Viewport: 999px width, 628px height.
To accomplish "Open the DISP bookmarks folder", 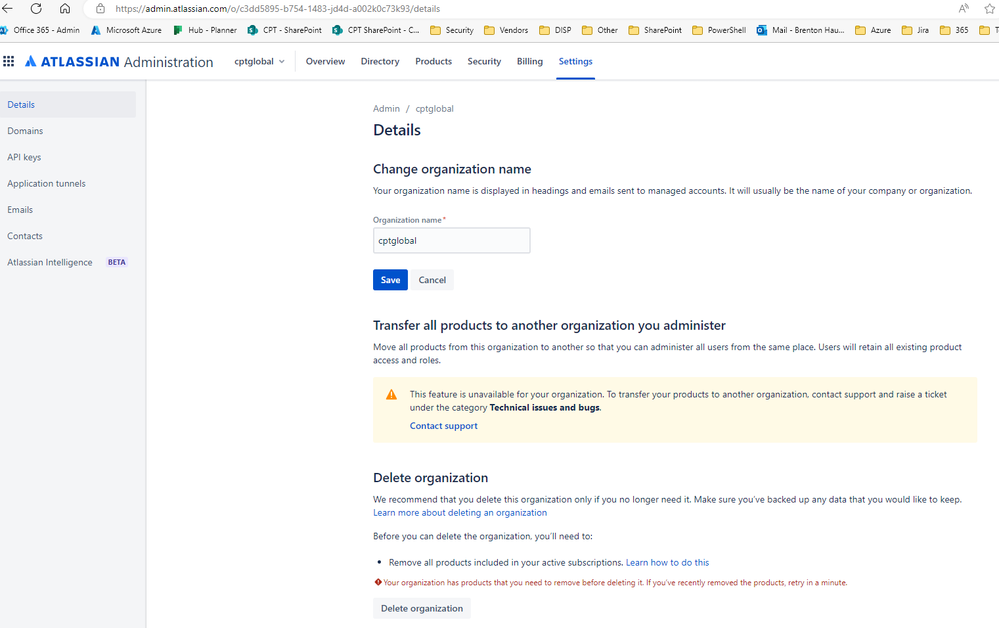I will coord(556,30).
